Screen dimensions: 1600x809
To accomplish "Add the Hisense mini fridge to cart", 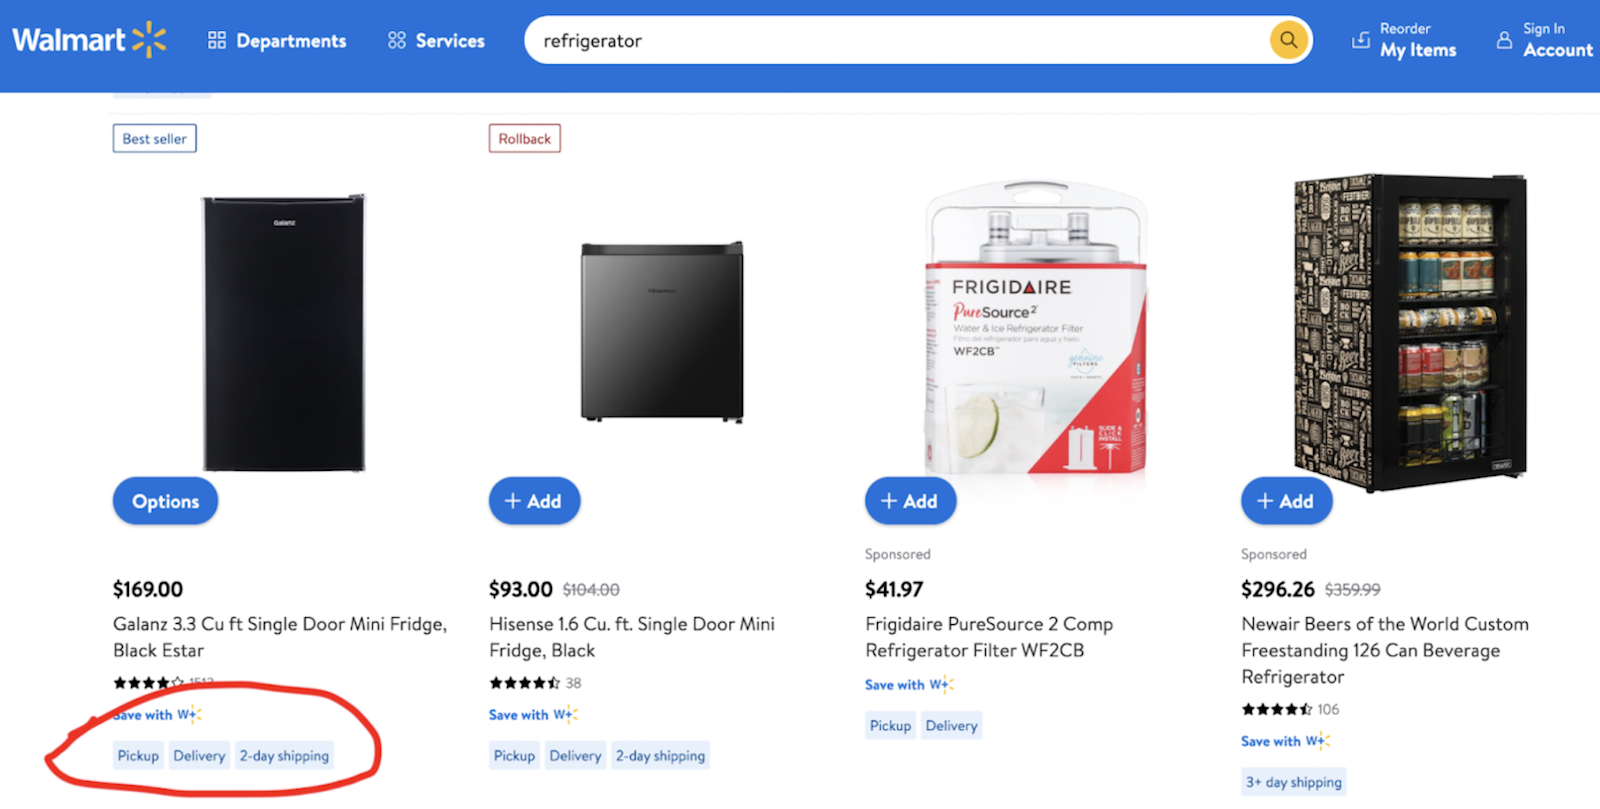I will (x=534, y=501).
